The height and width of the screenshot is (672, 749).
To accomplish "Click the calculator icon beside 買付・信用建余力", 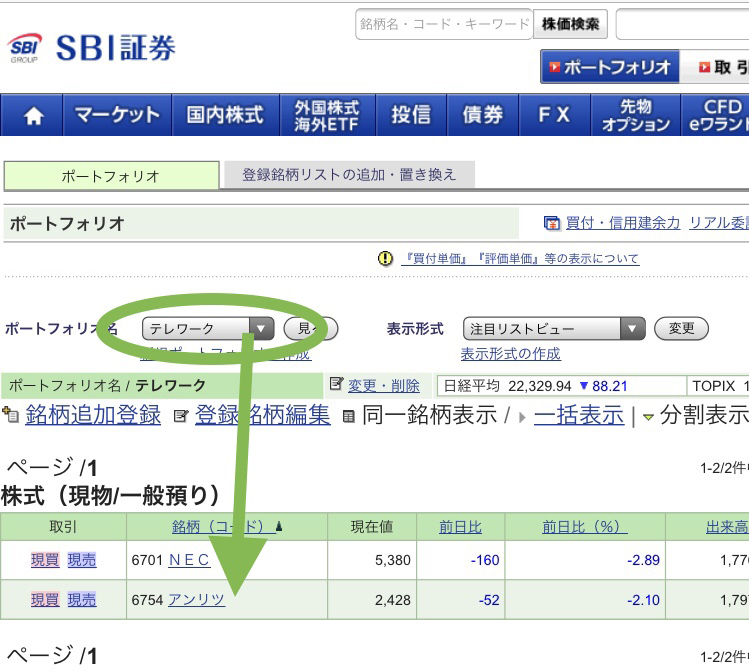I will (x=552, y=223).
